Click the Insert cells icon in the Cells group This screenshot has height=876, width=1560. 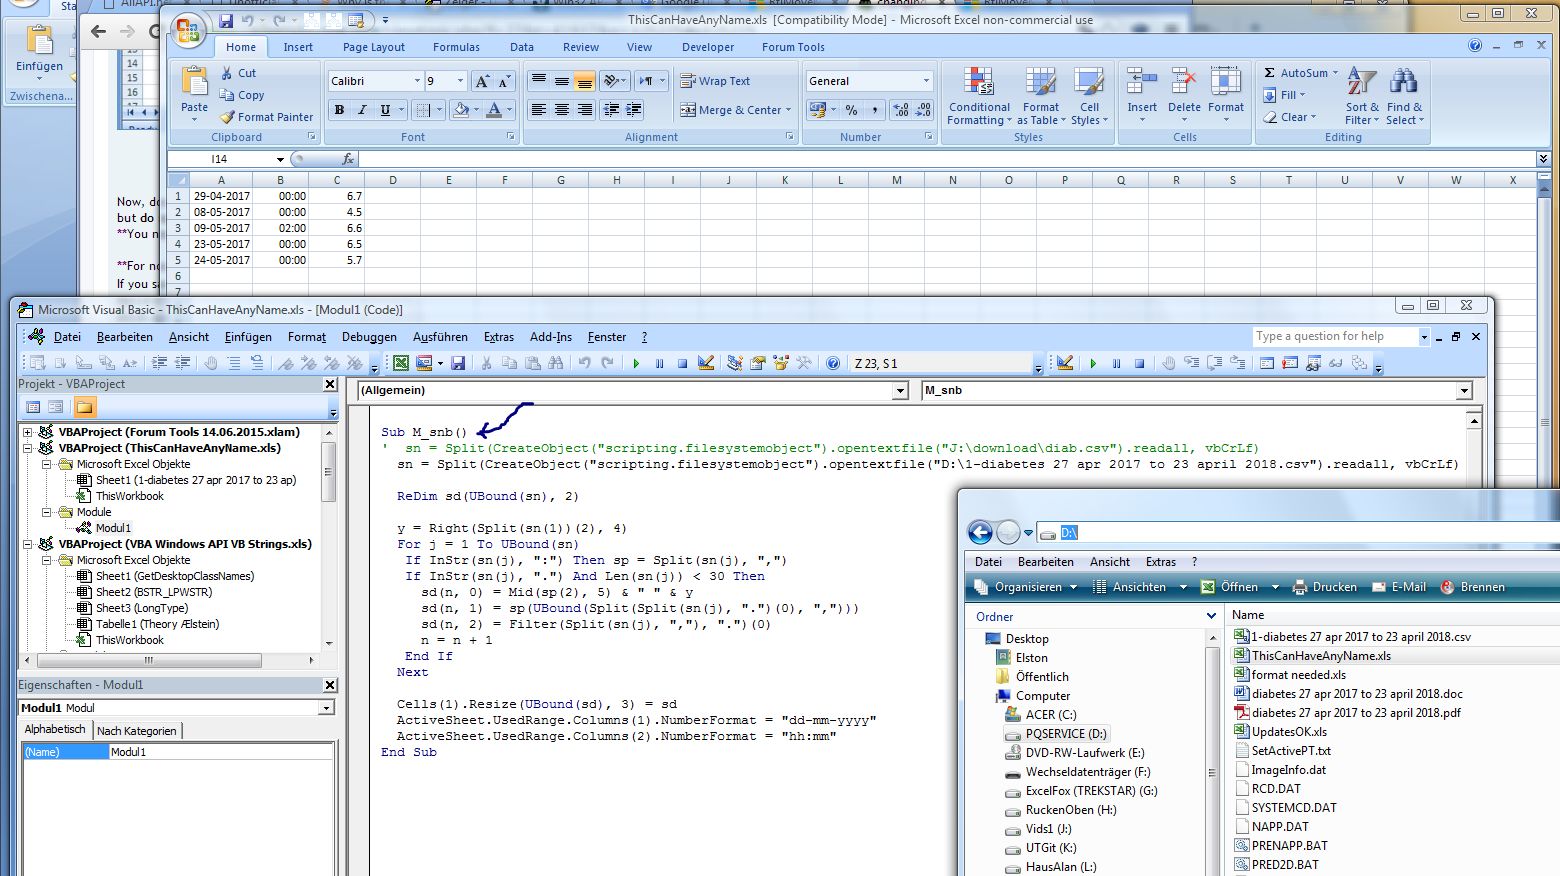point(1142,82)
